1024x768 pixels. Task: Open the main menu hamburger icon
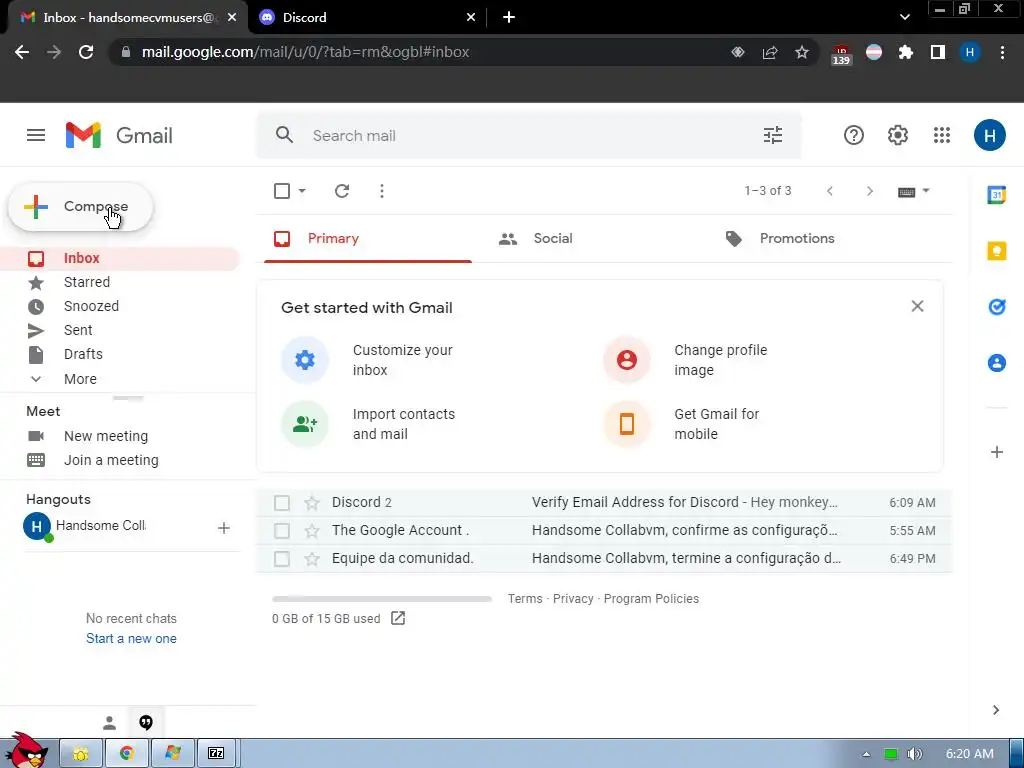tap(36, 135)
